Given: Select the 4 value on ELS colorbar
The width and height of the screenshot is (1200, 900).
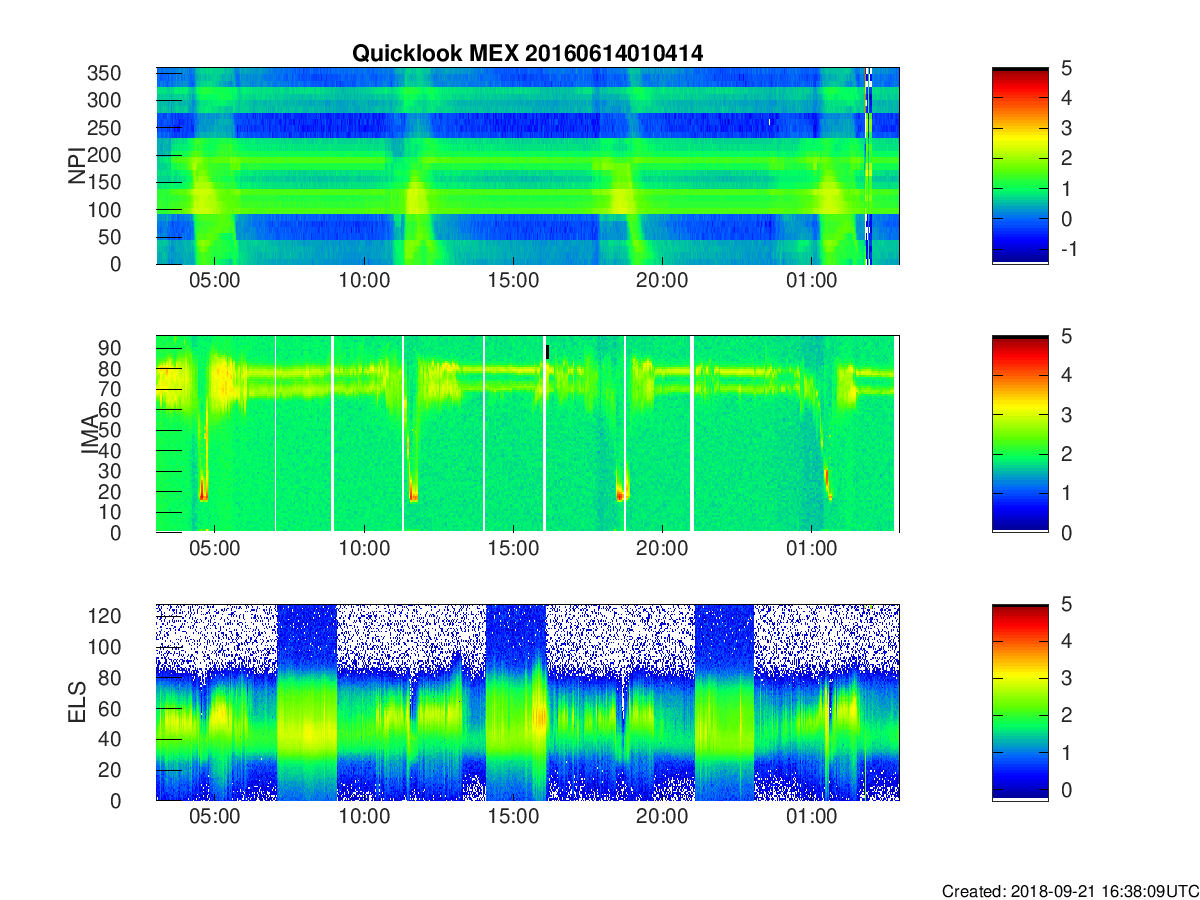Looking at the screenshot, I should 1066,641.
